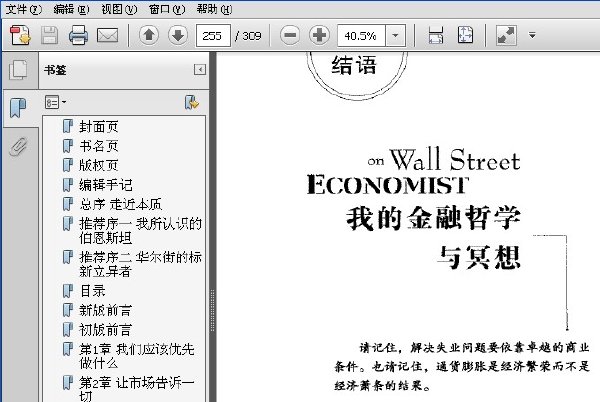Send file by email envelope icon

(x=108, y=36)
